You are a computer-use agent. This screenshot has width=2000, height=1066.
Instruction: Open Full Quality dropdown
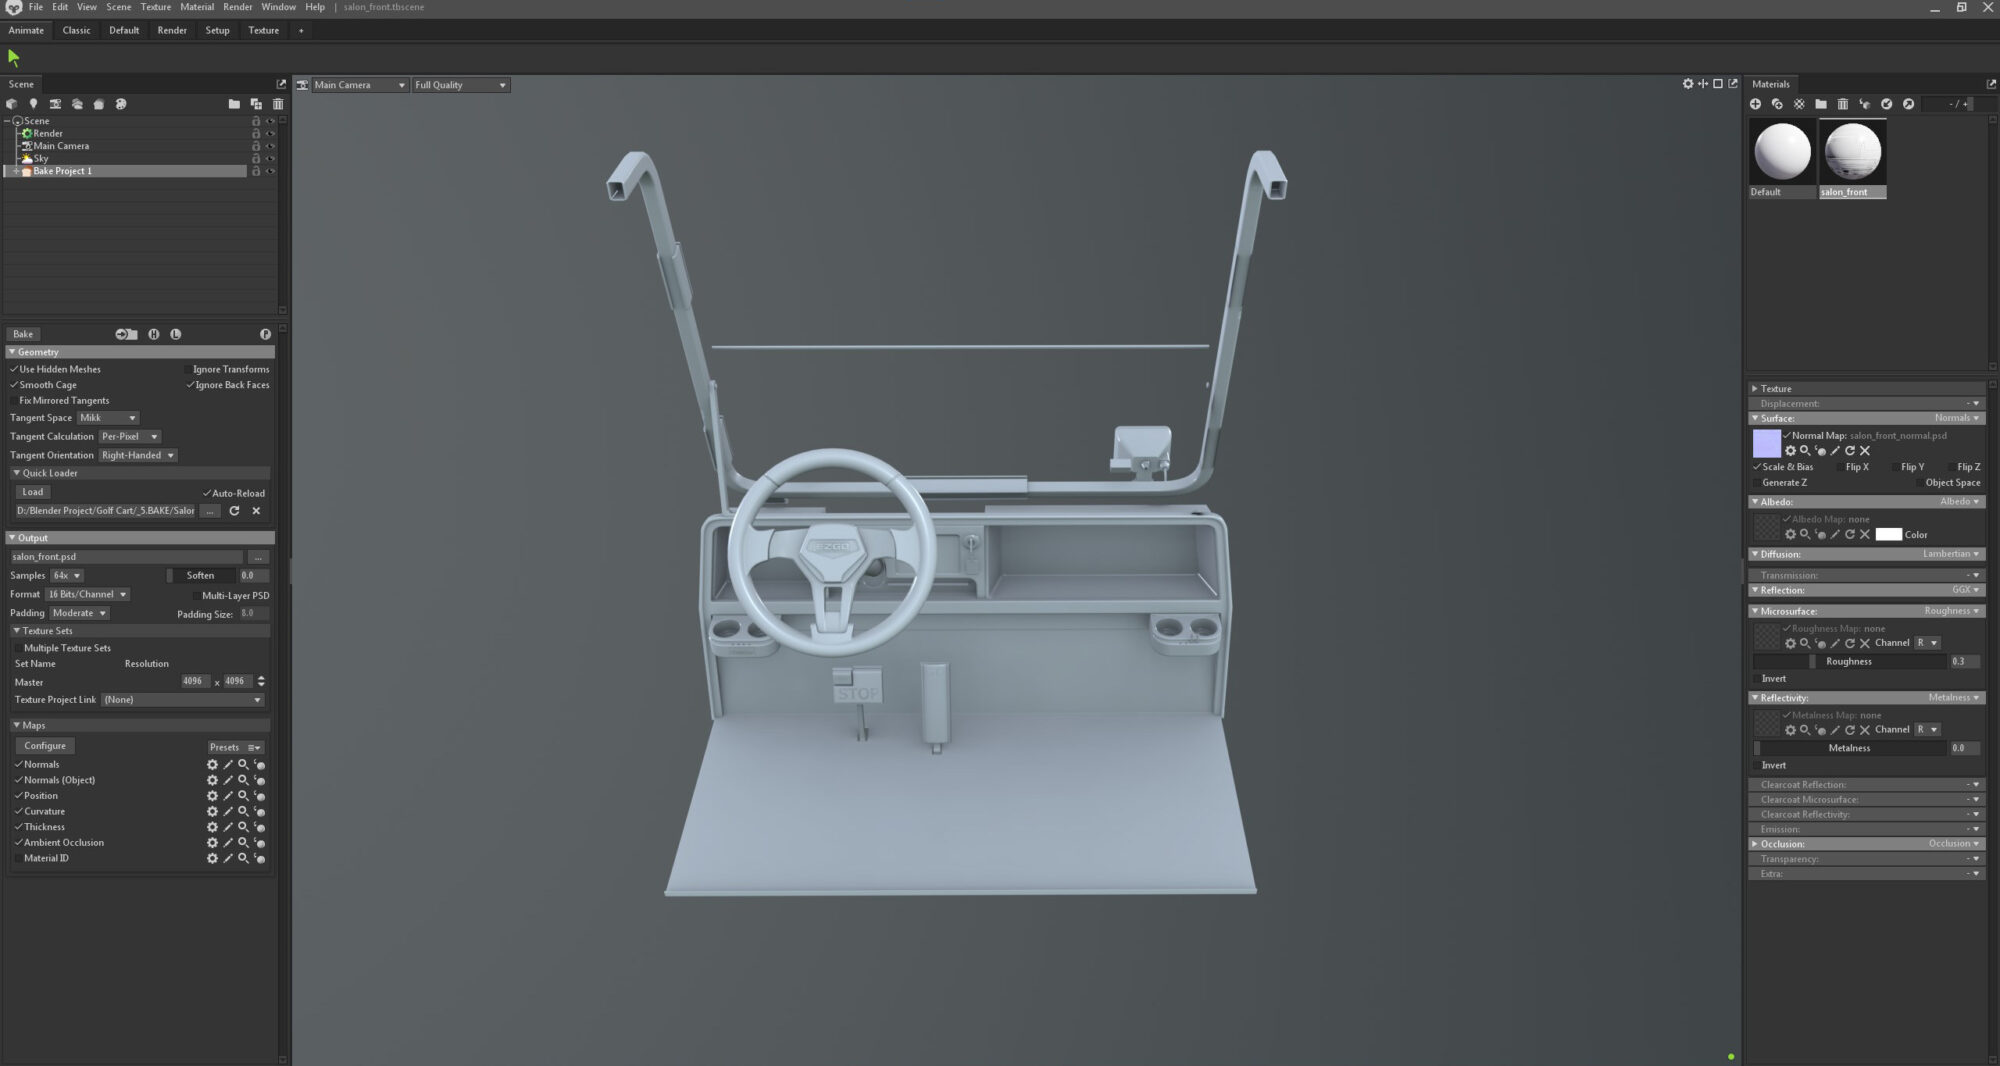461,85
